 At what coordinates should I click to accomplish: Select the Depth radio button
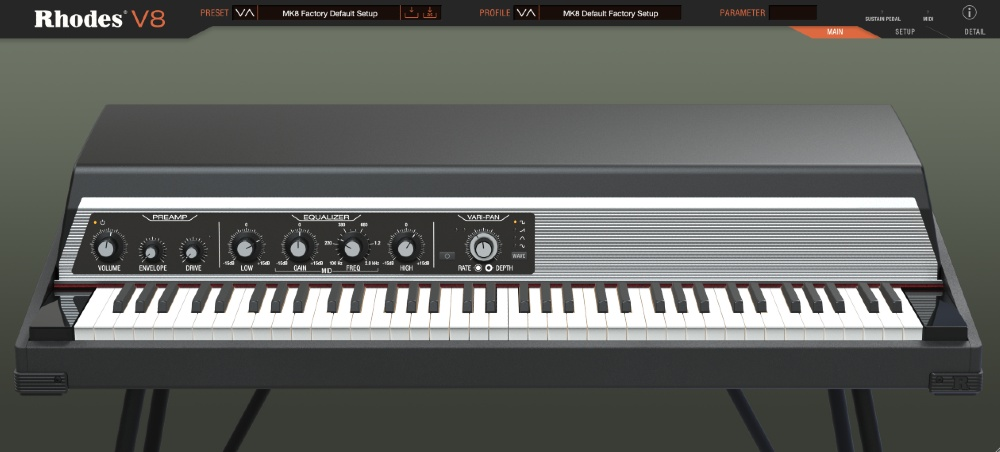489,268
